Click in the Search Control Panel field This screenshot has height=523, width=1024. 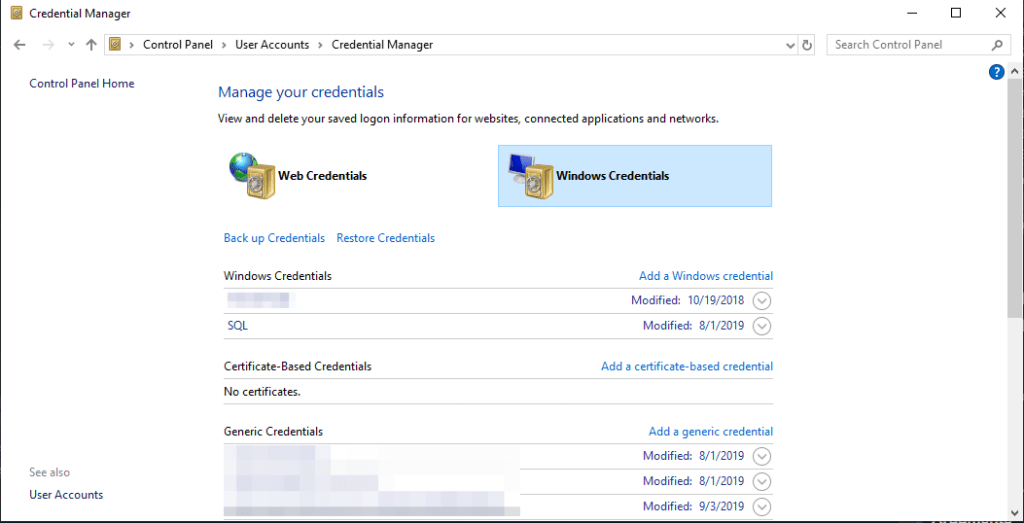(x=905, y=45)
